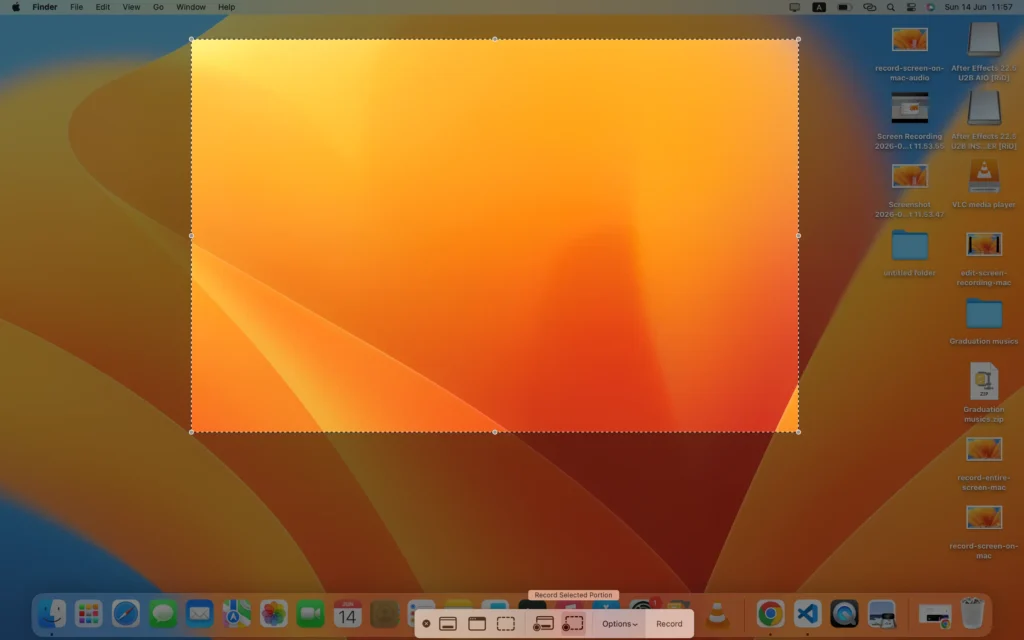Select Record Entire Screen icon in toolbar
1024x640 pixels.
click(x=543, y=624)
